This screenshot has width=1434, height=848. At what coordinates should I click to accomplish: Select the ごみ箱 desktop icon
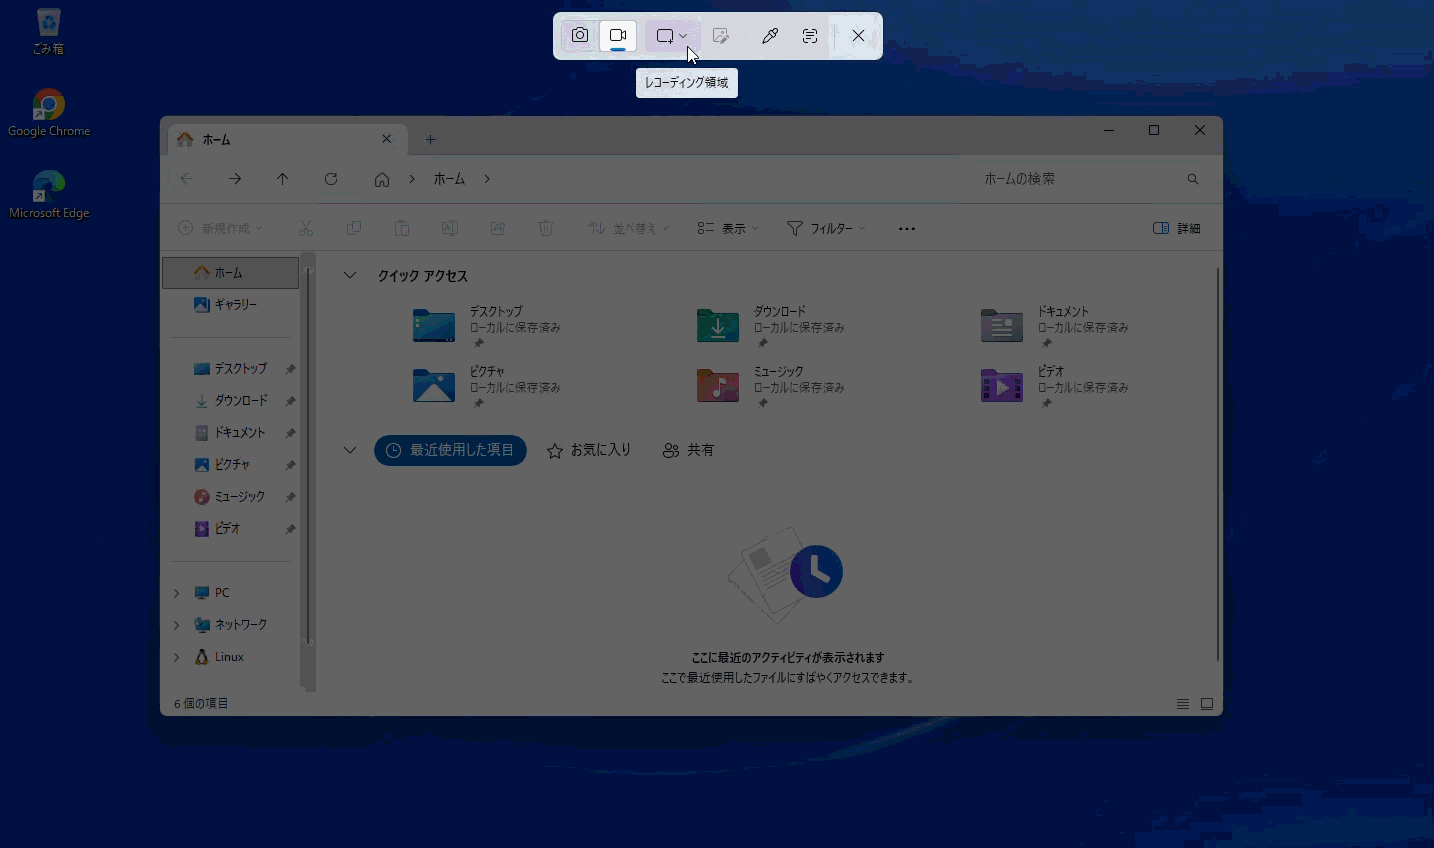tap(48, 31)
